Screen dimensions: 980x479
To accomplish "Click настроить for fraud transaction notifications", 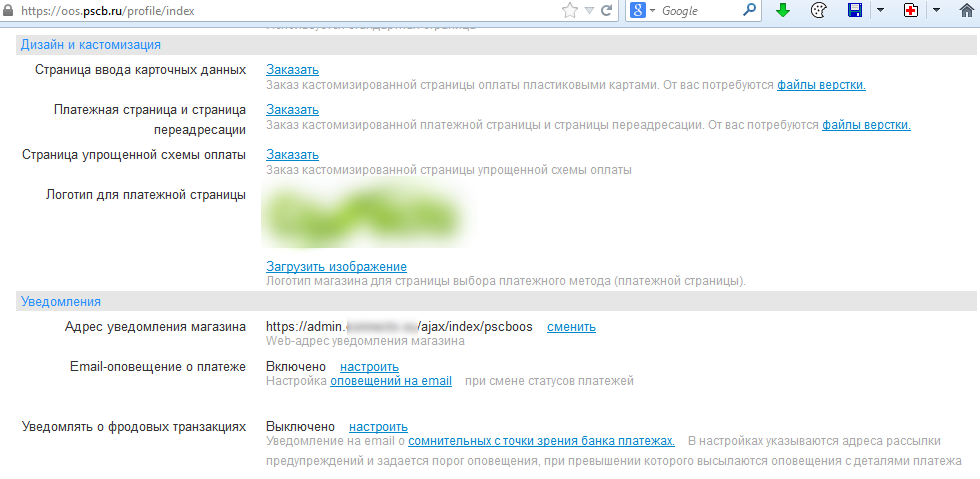I will (x=378, y=426).
